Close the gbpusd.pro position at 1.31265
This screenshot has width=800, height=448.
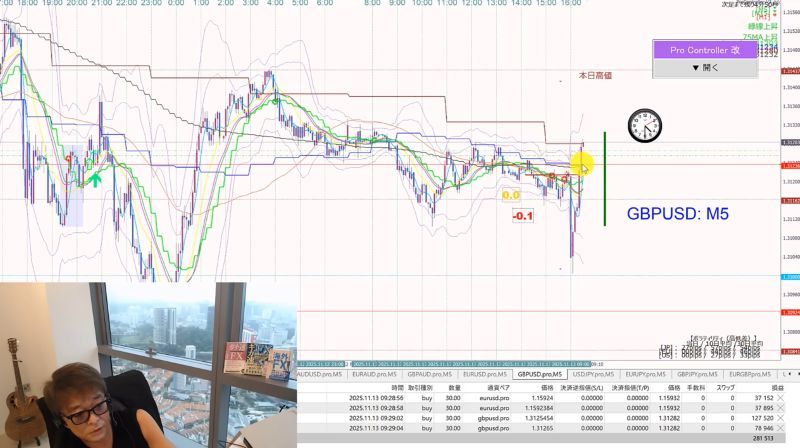click(x=781, y=428)
